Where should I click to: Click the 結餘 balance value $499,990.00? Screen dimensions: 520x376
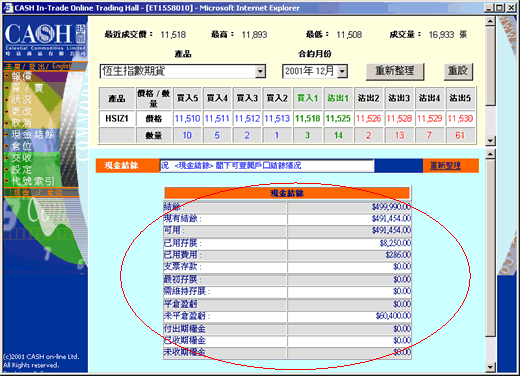[x=391, y=207]
